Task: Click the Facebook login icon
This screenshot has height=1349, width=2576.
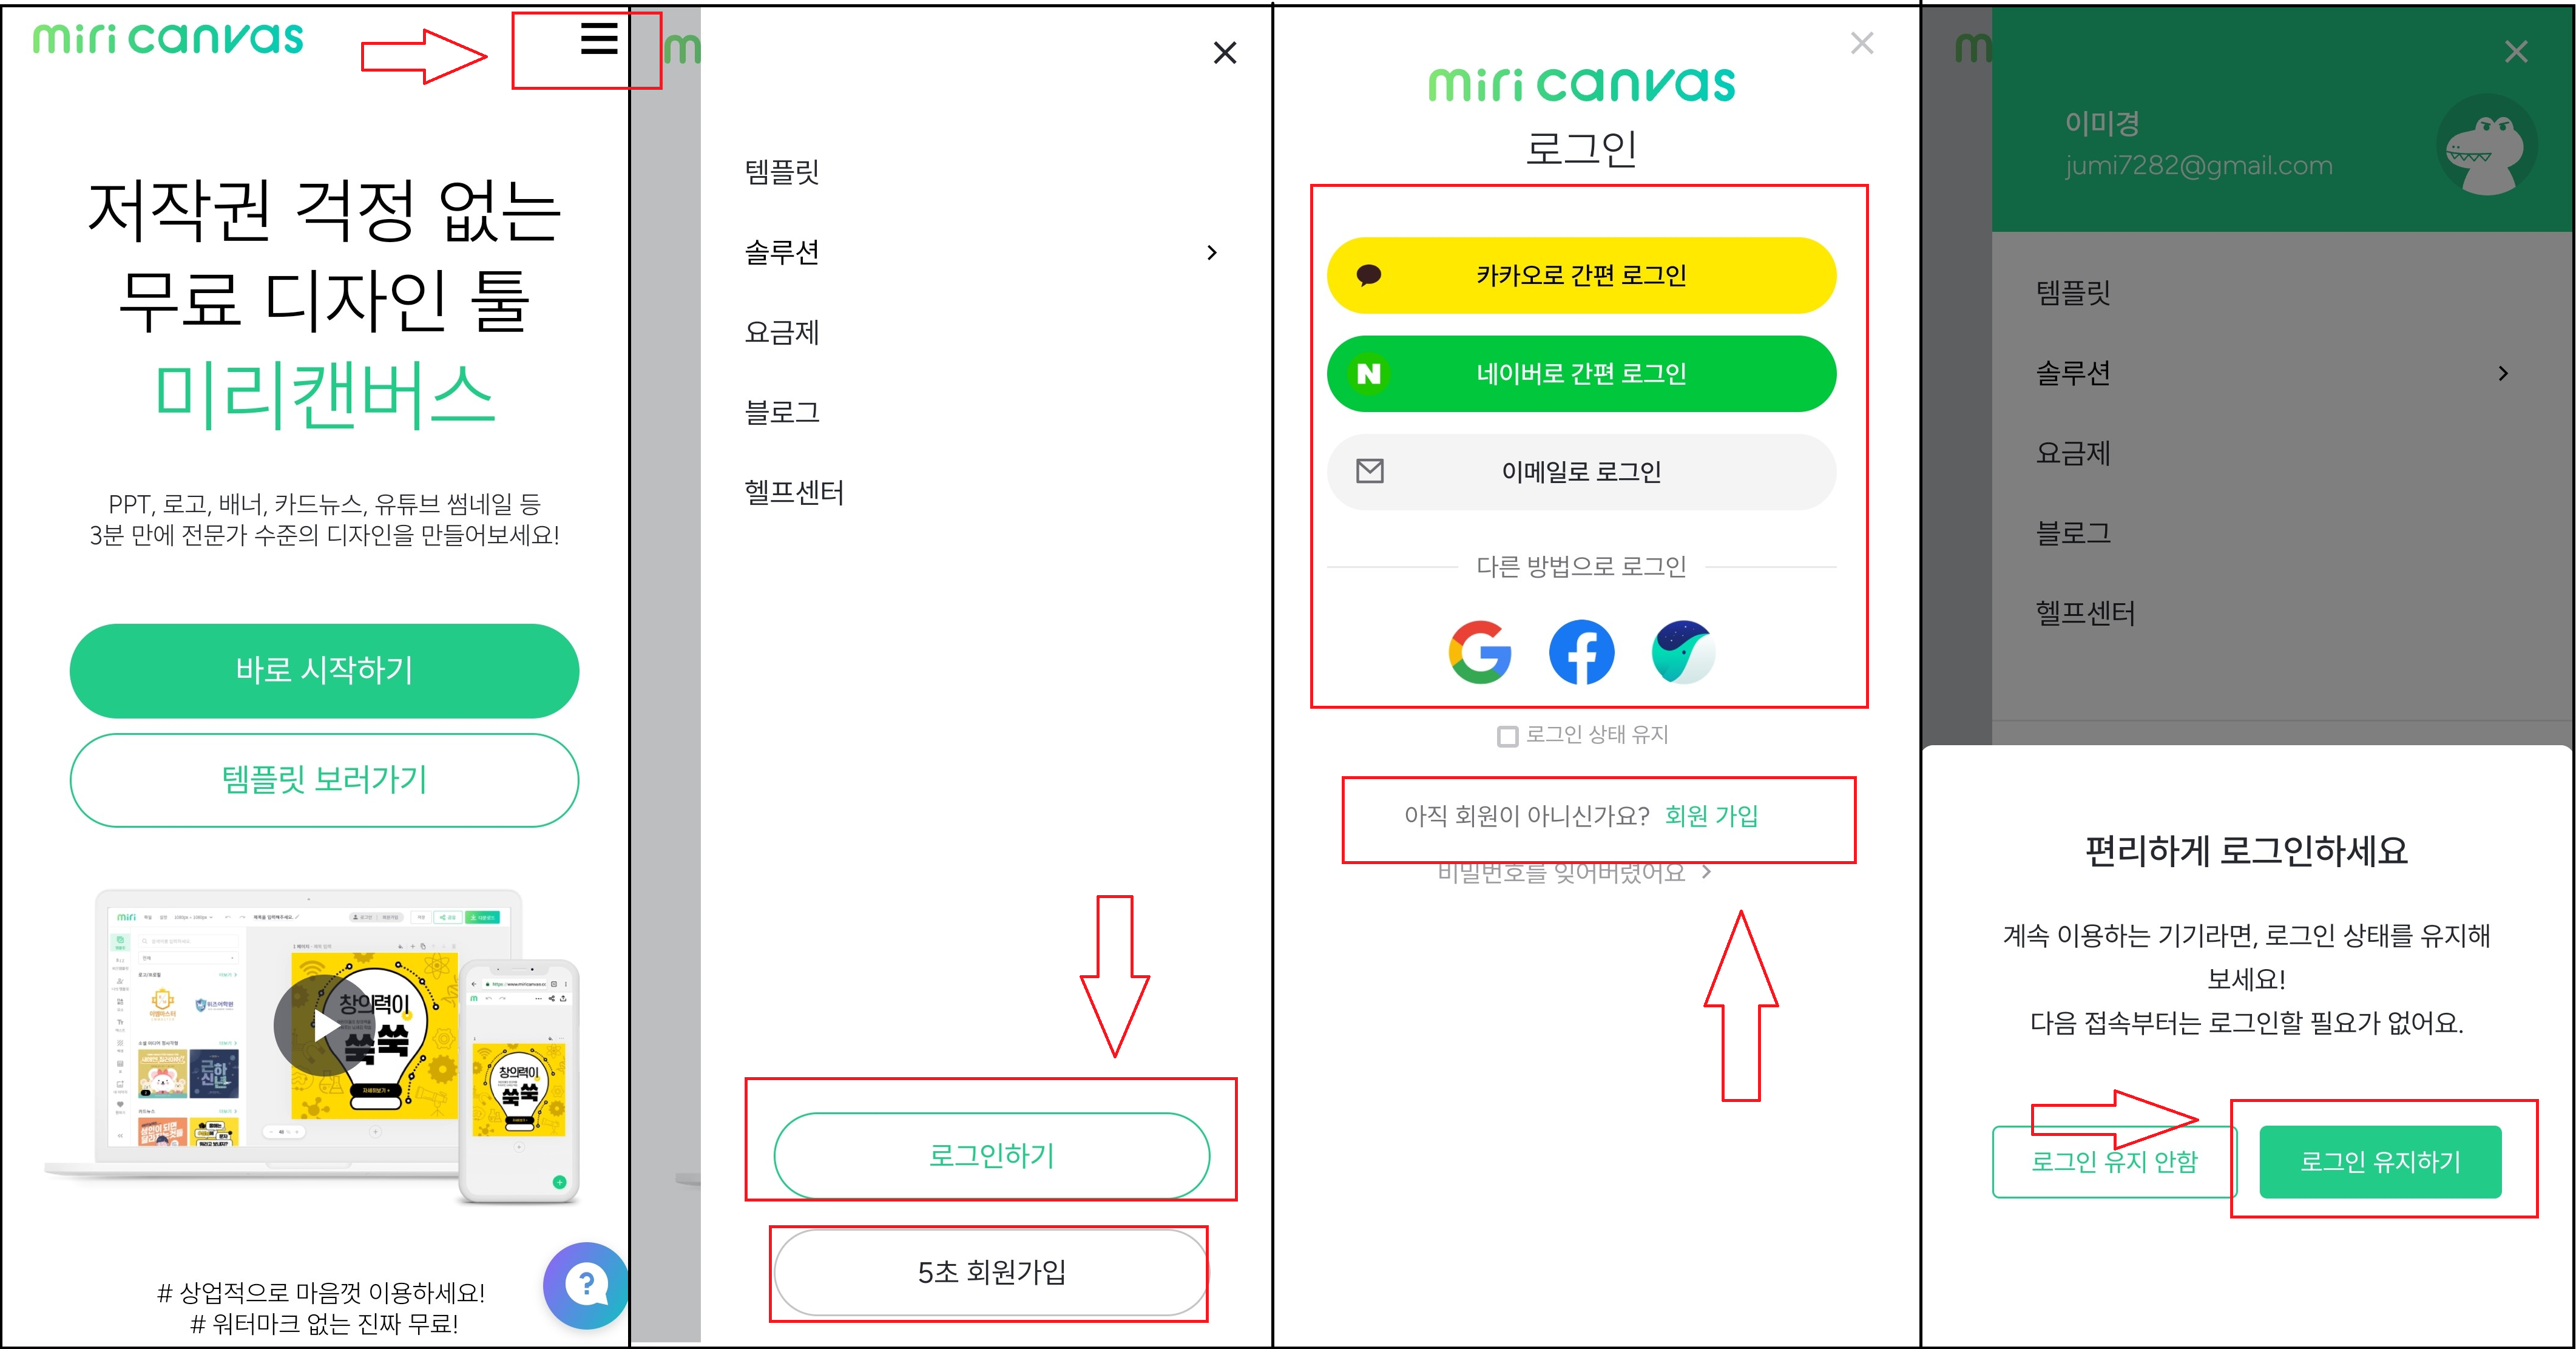Action: (1581, 652)
